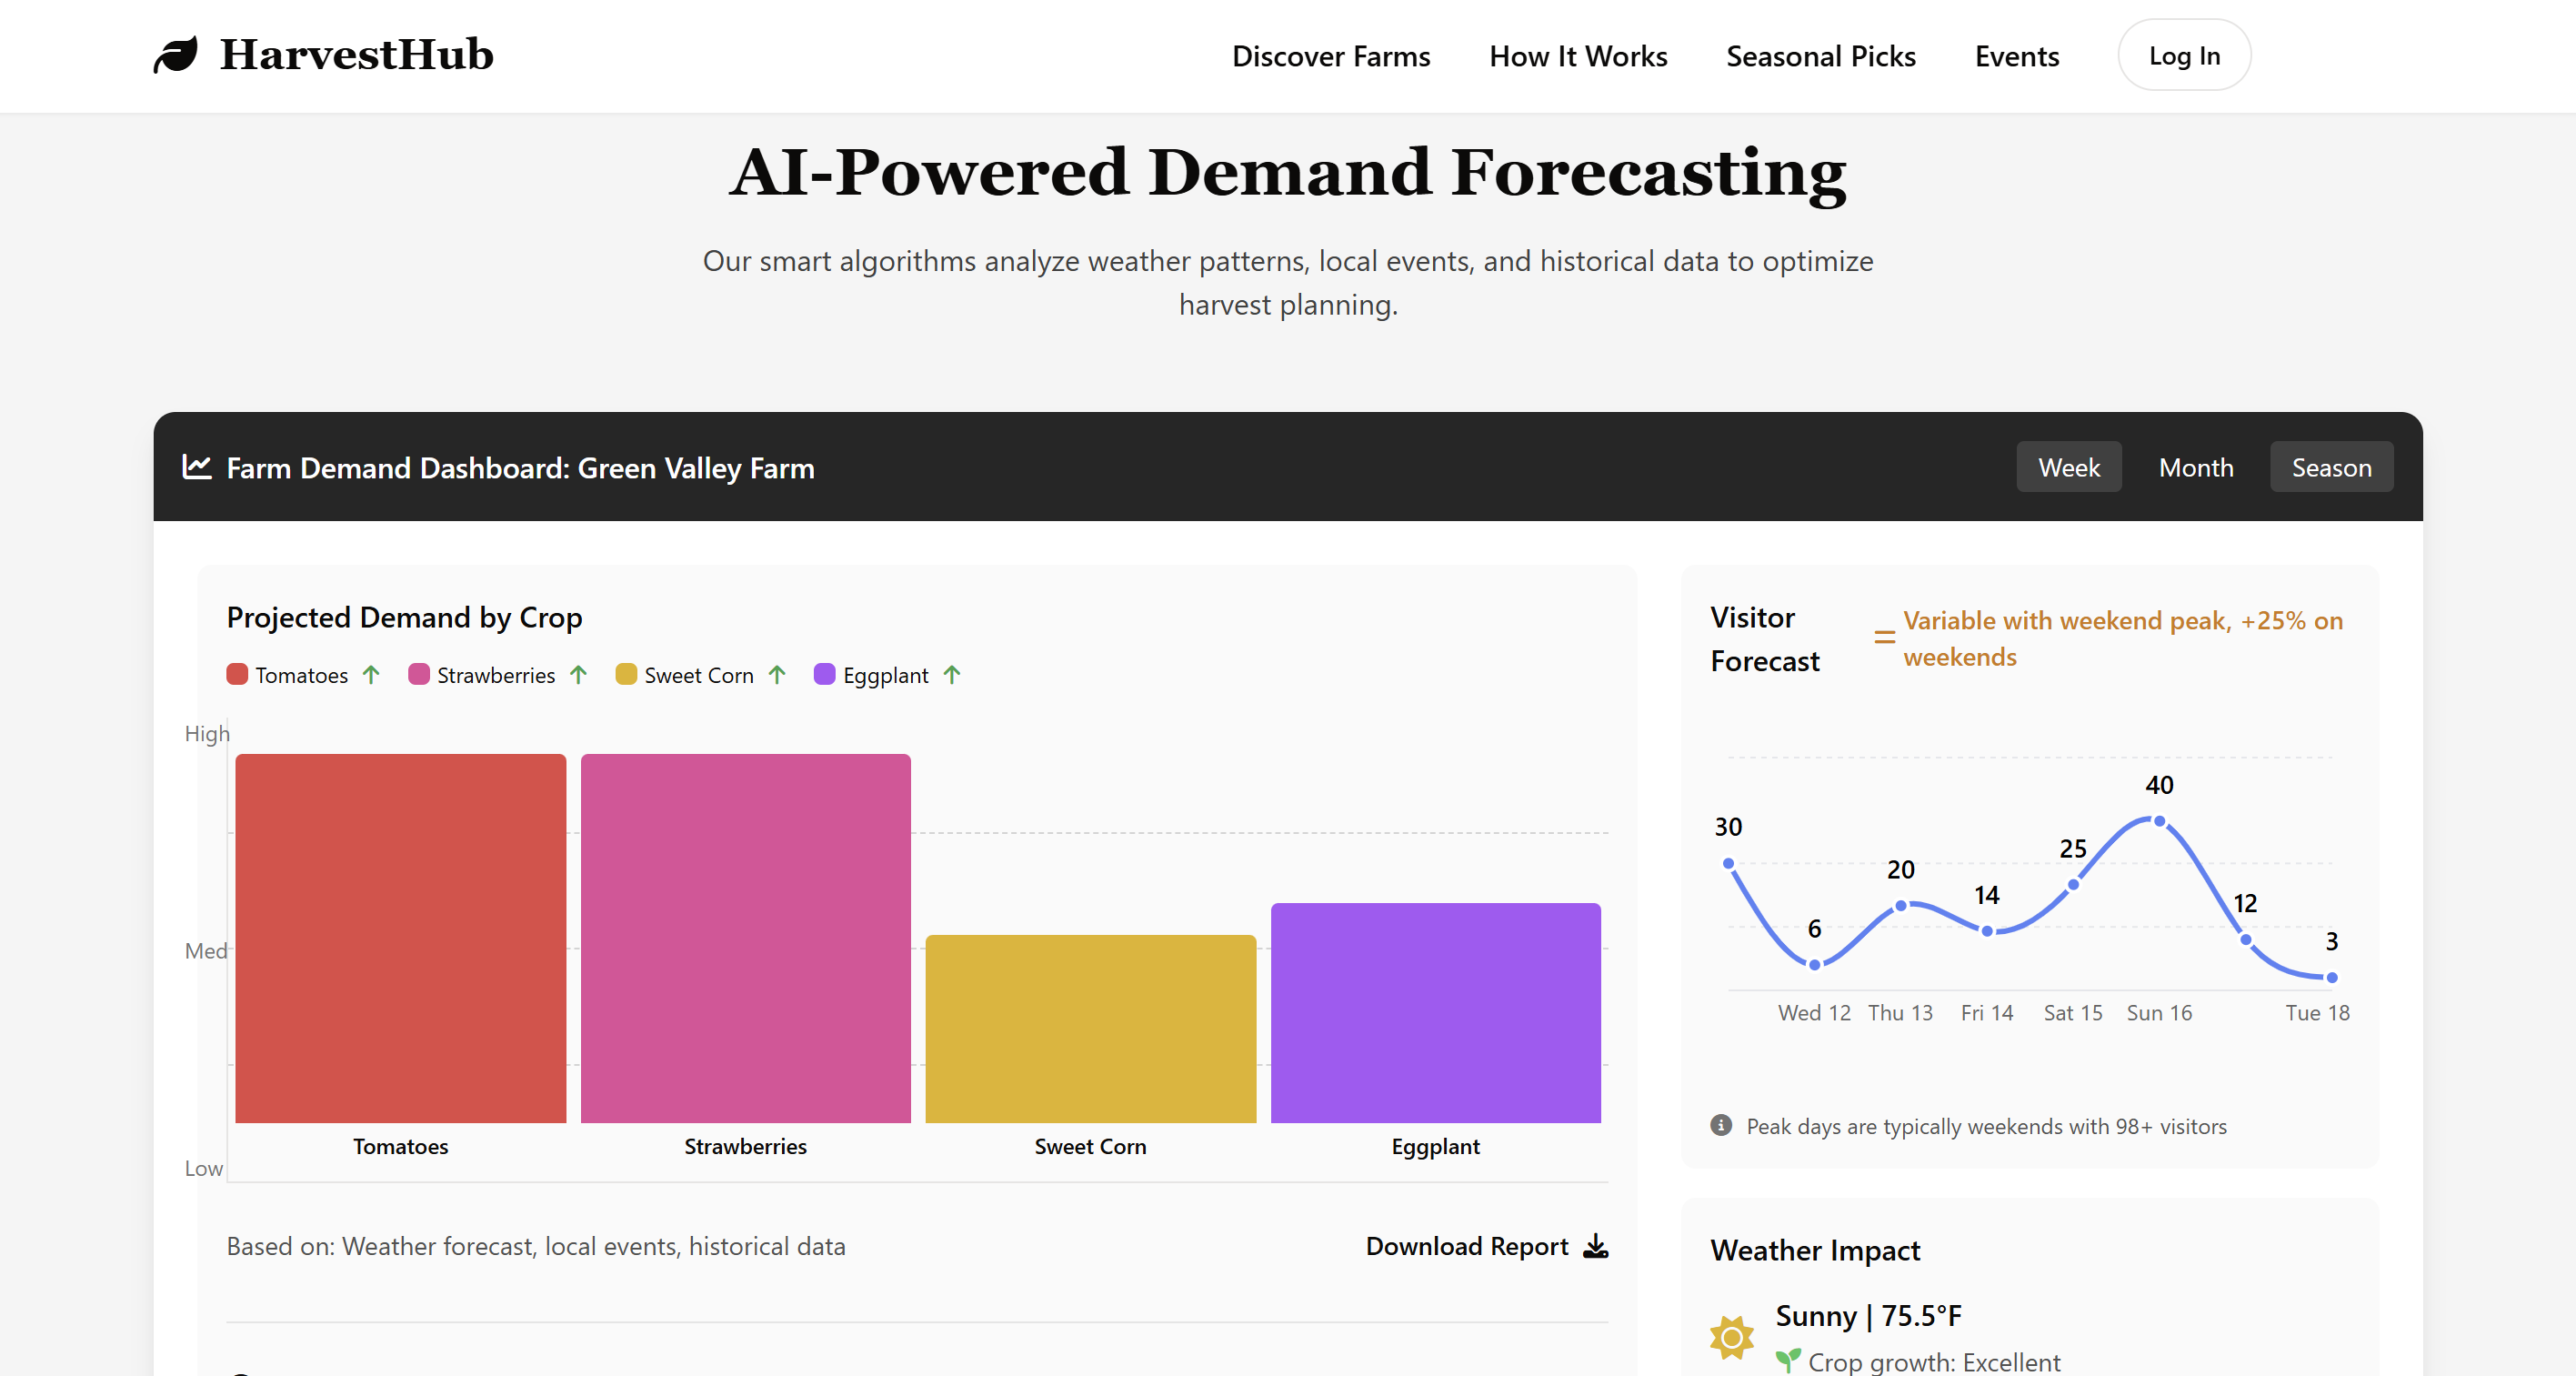Click the Tomatoes upward trend arrow

pyautogui.click(x=371, y=675)
